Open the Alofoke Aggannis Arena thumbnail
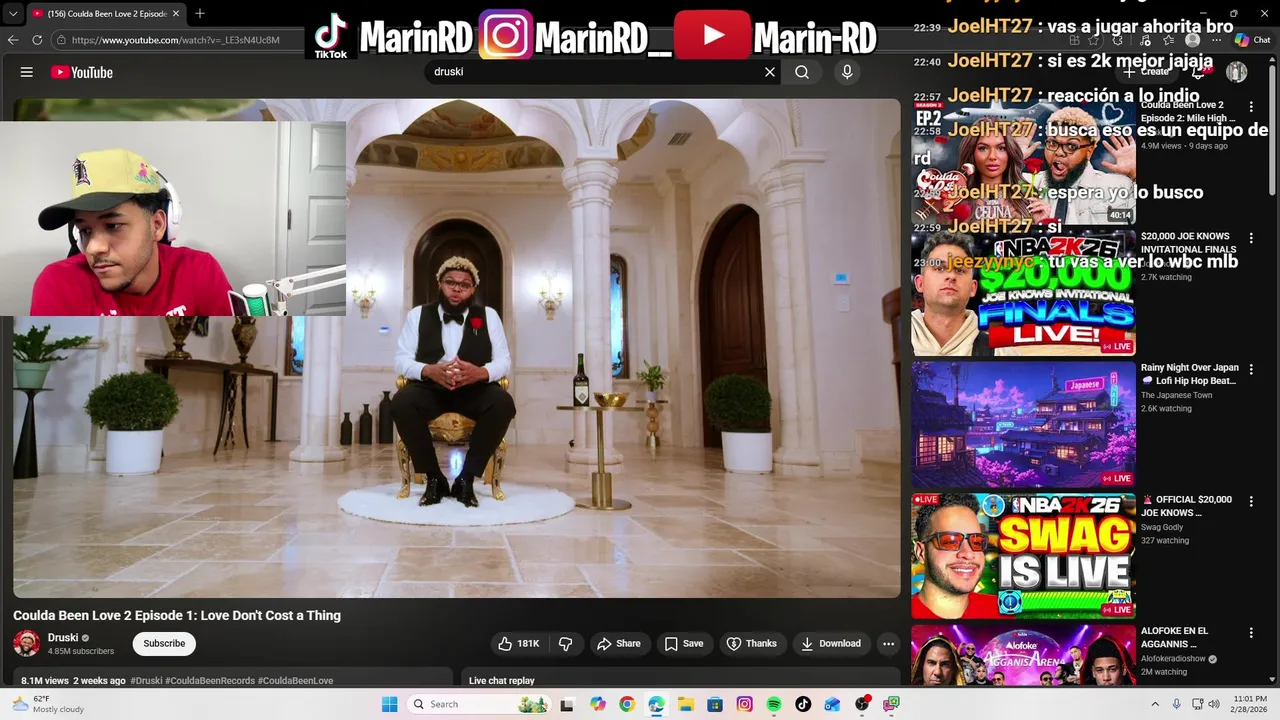This screenshot has height=720, width=1280. tap(1023, 655)
